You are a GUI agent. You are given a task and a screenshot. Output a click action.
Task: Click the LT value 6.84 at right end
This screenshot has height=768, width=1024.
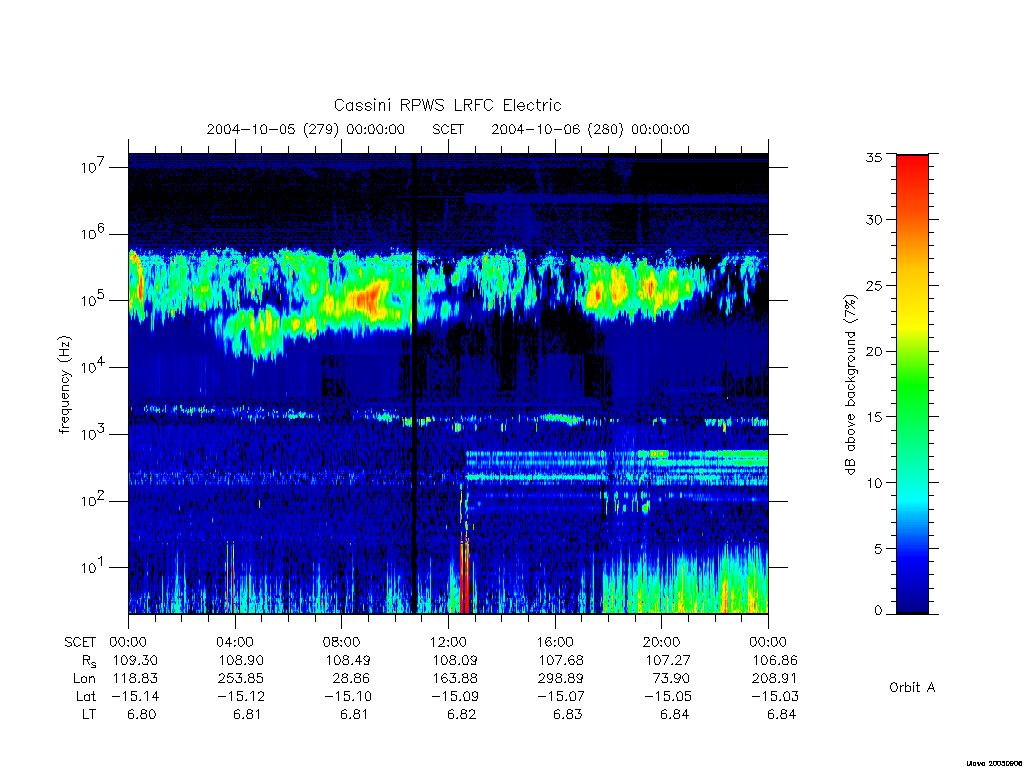tap(781, 714)
